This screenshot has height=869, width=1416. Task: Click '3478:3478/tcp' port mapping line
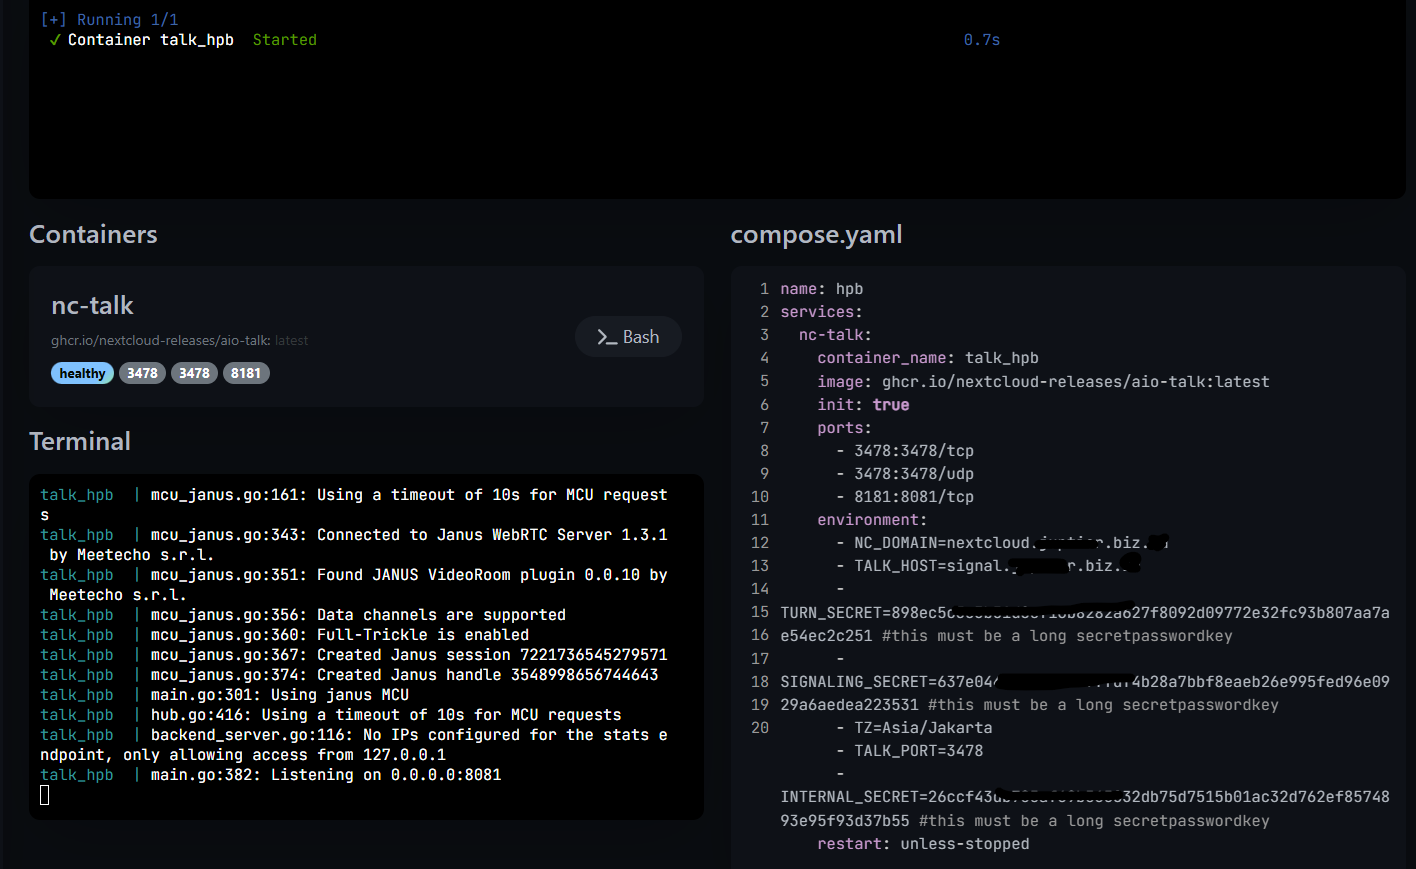point(905,451)
